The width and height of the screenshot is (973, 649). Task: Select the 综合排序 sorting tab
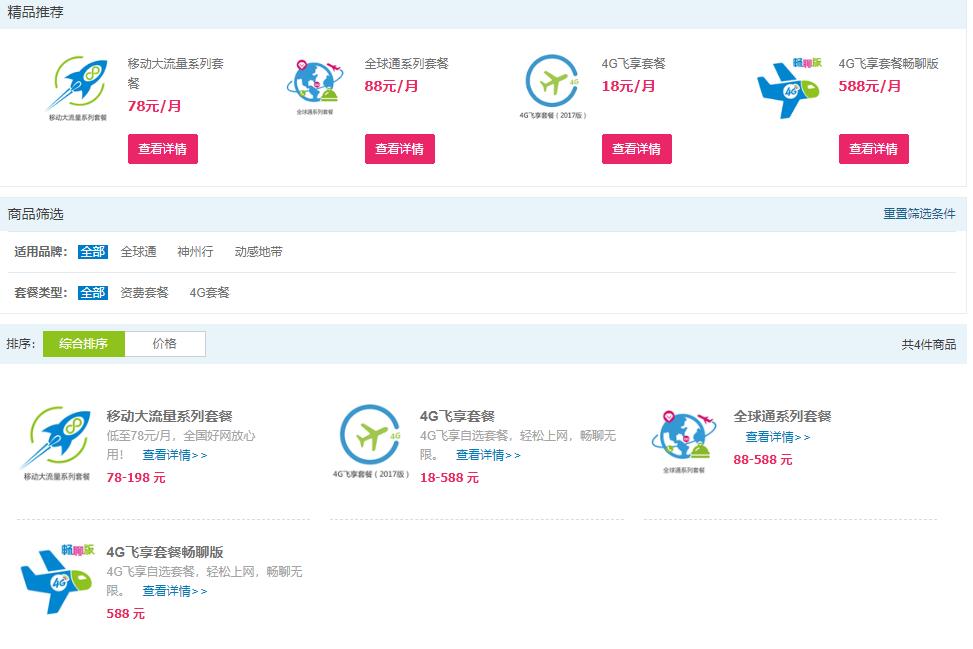pyautogui.click(x=83, y=343)
